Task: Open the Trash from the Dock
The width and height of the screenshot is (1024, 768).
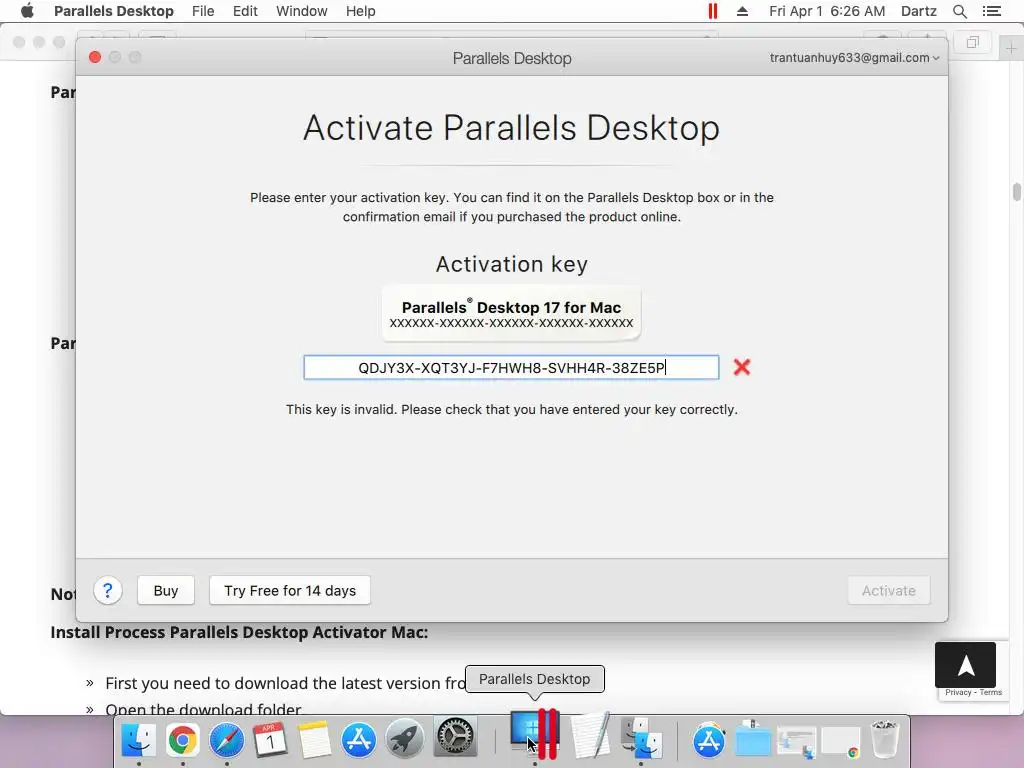Action: (885, 739)
